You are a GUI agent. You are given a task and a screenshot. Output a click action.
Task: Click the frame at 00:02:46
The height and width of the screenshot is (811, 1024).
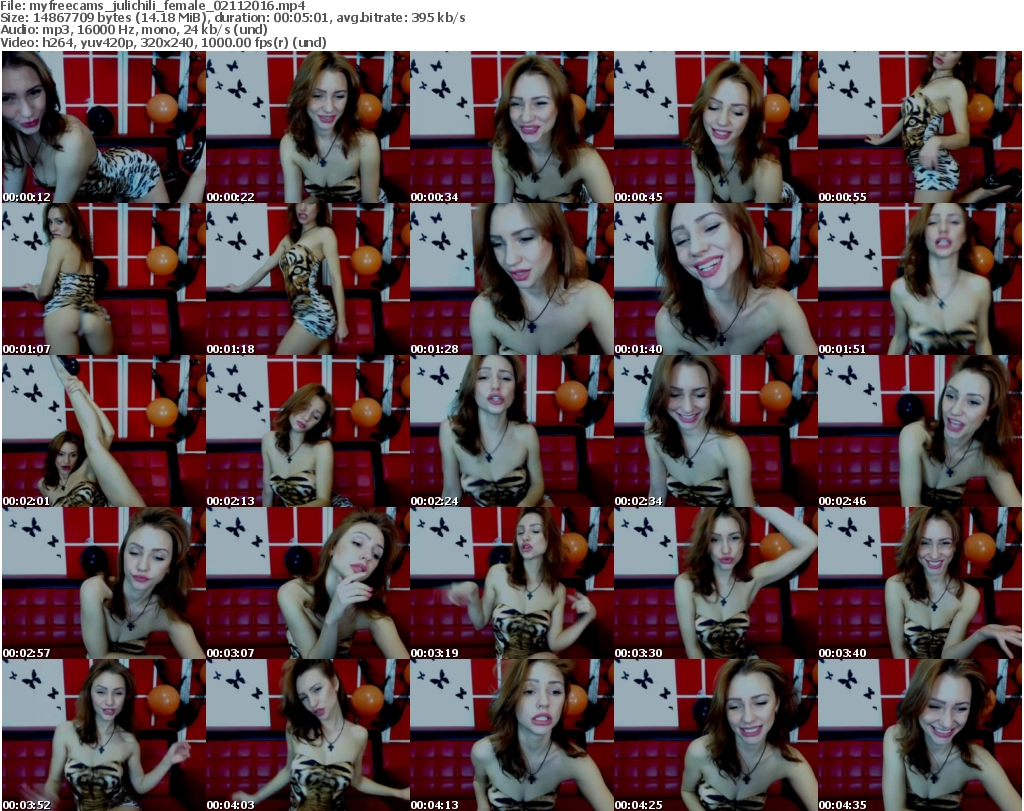[919, 431]
